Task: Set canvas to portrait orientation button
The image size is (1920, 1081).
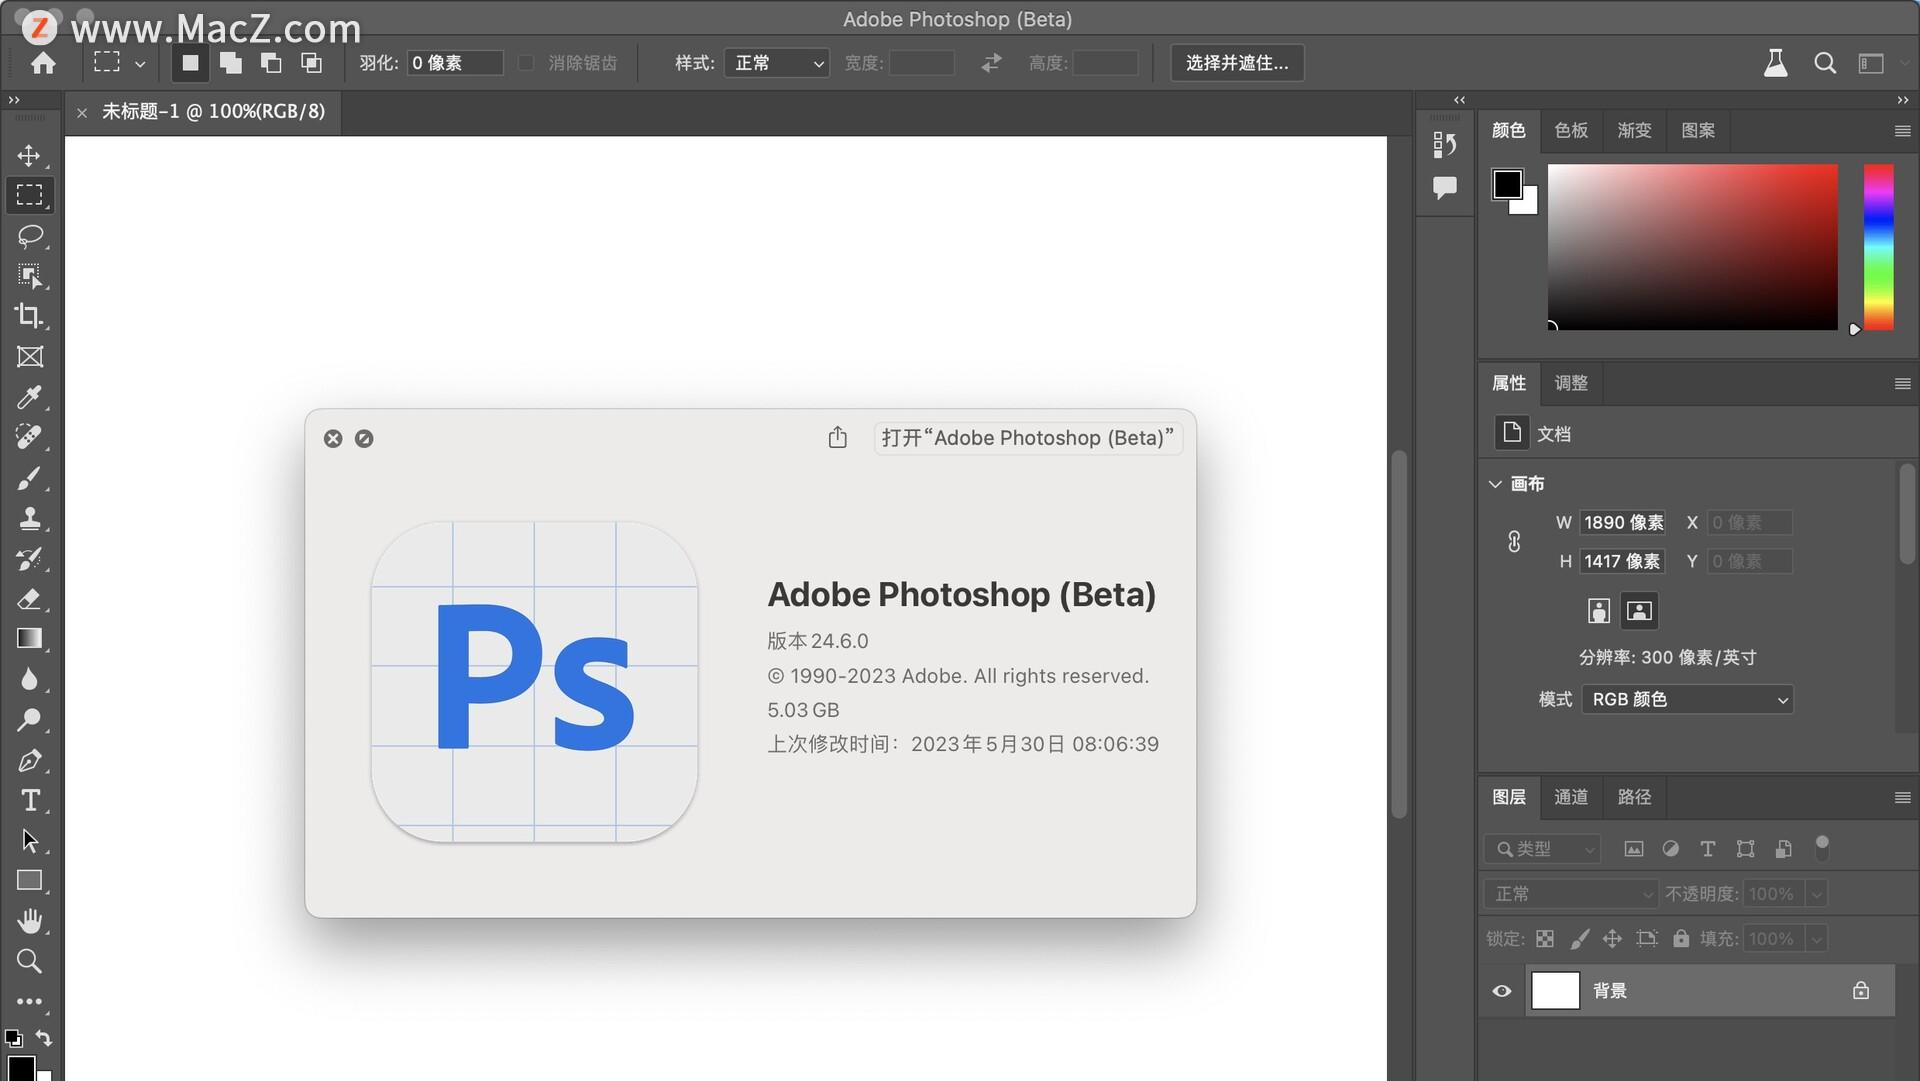Action: [1599, 611]
